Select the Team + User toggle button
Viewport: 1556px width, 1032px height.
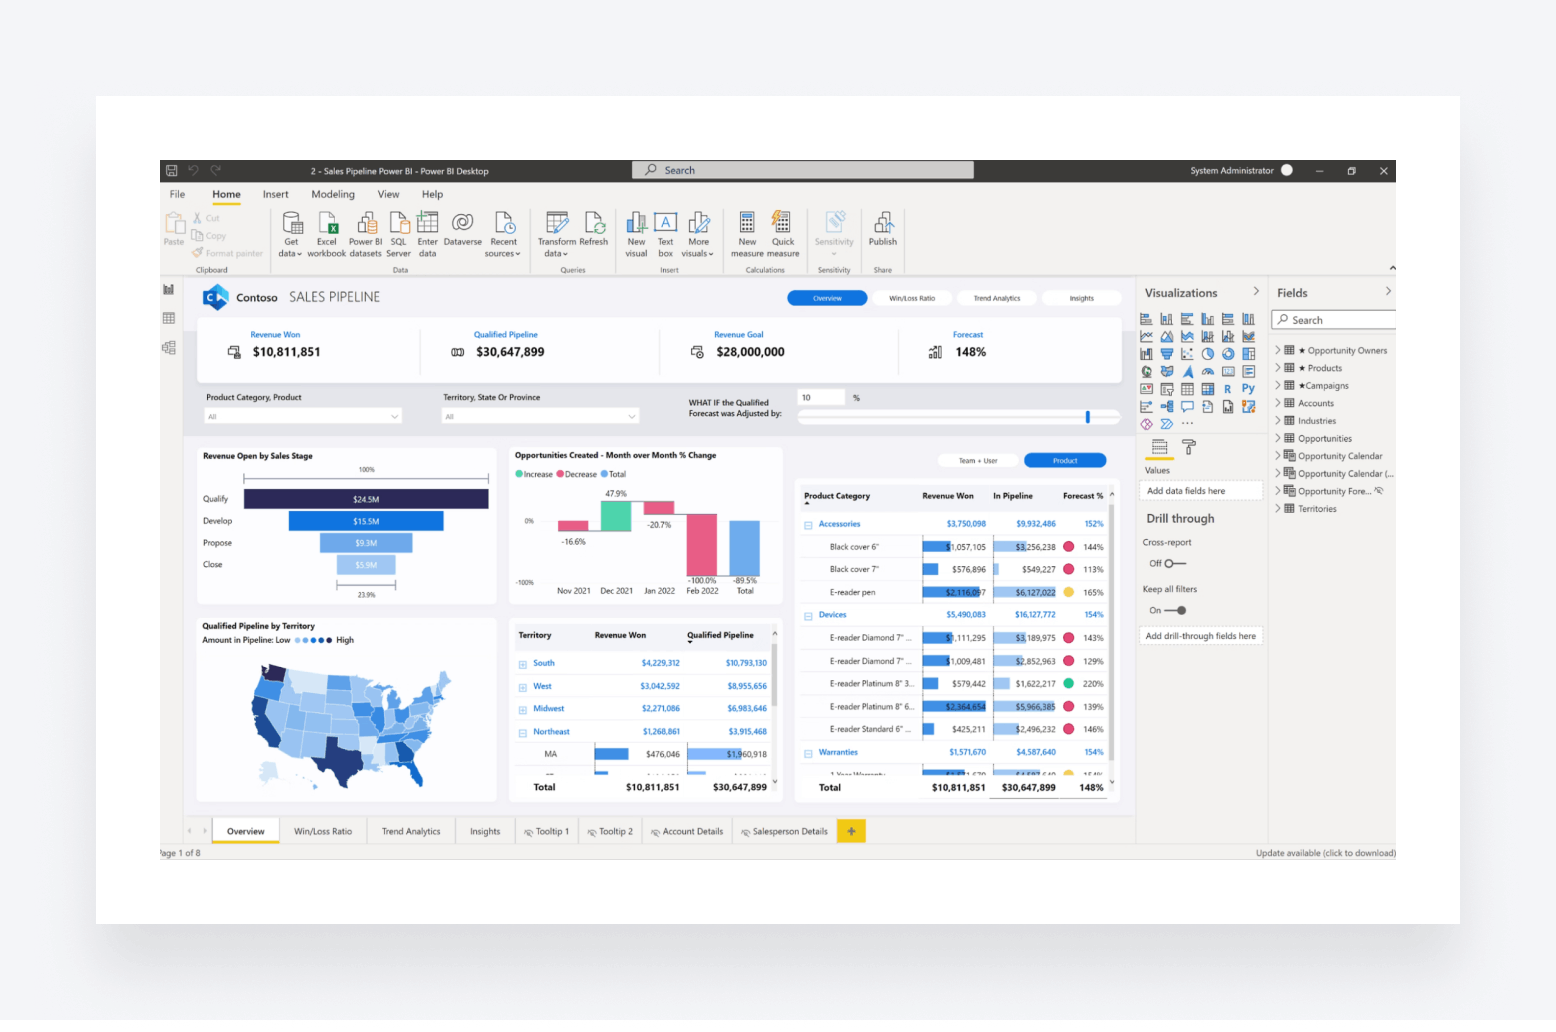978,461
